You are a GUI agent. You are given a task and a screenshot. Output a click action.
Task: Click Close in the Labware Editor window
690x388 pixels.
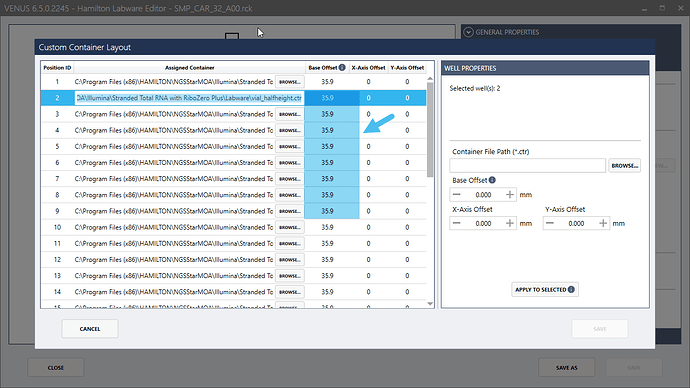click(56, 367)
